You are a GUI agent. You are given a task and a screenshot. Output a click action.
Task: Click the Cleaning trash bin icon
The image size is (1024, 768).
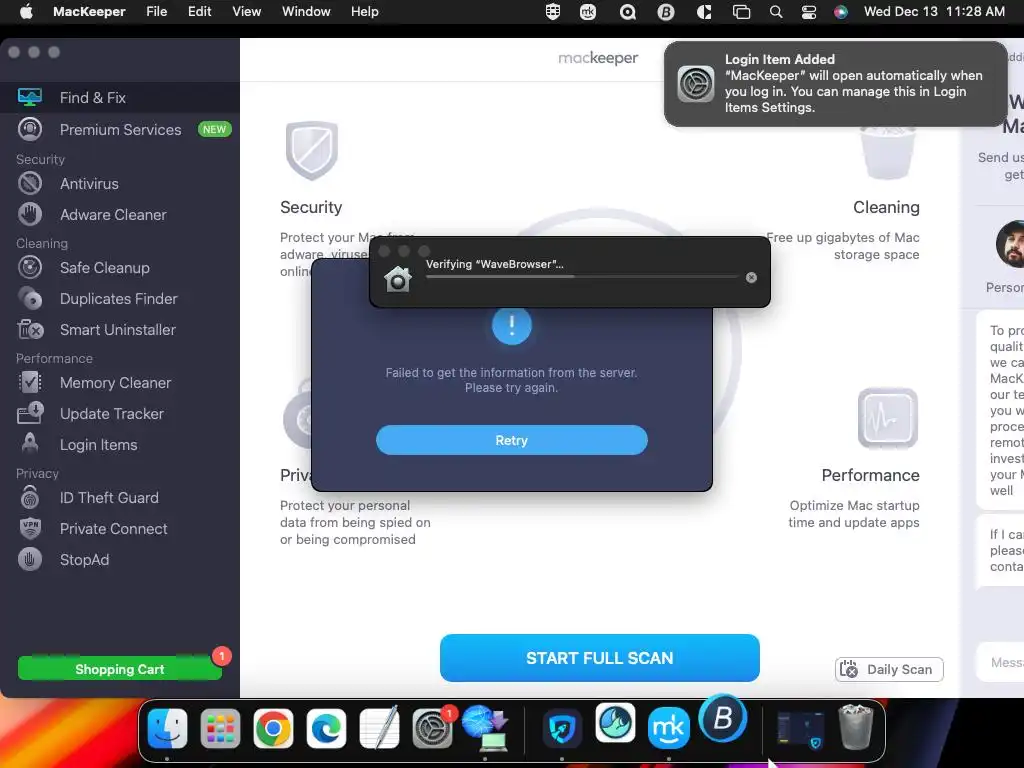click(x=888, y=153)
